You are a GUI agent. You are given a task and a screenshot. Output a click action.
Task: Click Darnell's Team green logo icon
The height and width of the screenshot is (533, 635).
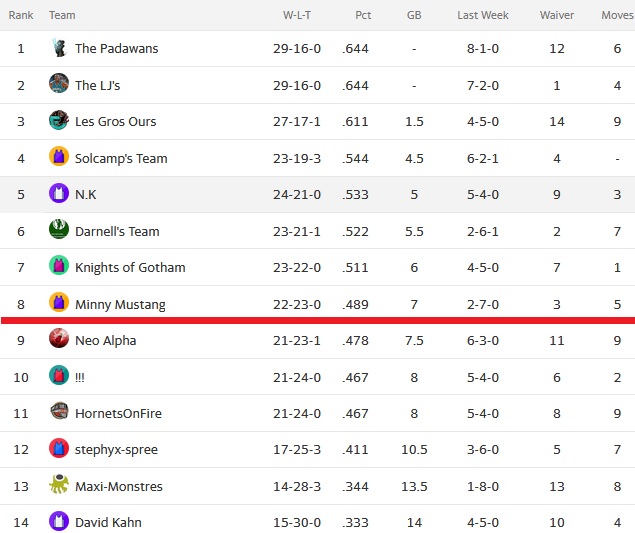click(x=59, y=229)
